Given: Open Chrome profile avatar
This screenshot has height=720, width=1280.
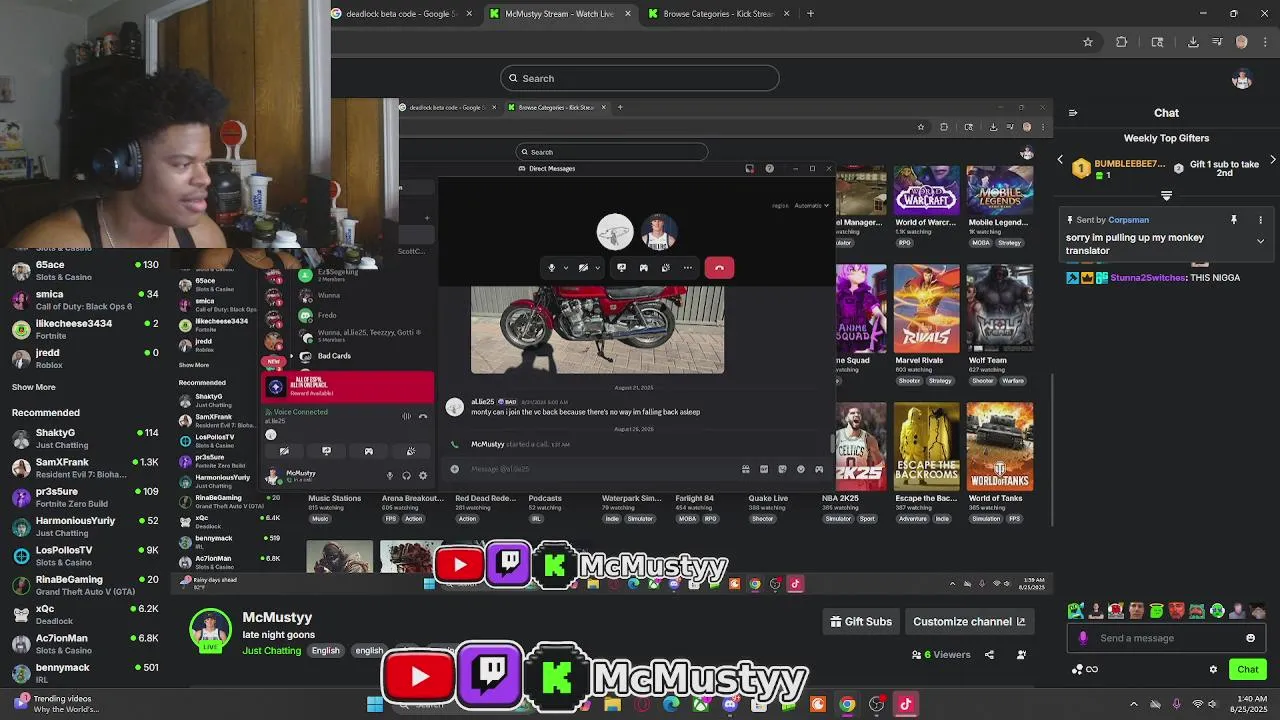Looking at the screenshot, I should tap(1241, 42).
